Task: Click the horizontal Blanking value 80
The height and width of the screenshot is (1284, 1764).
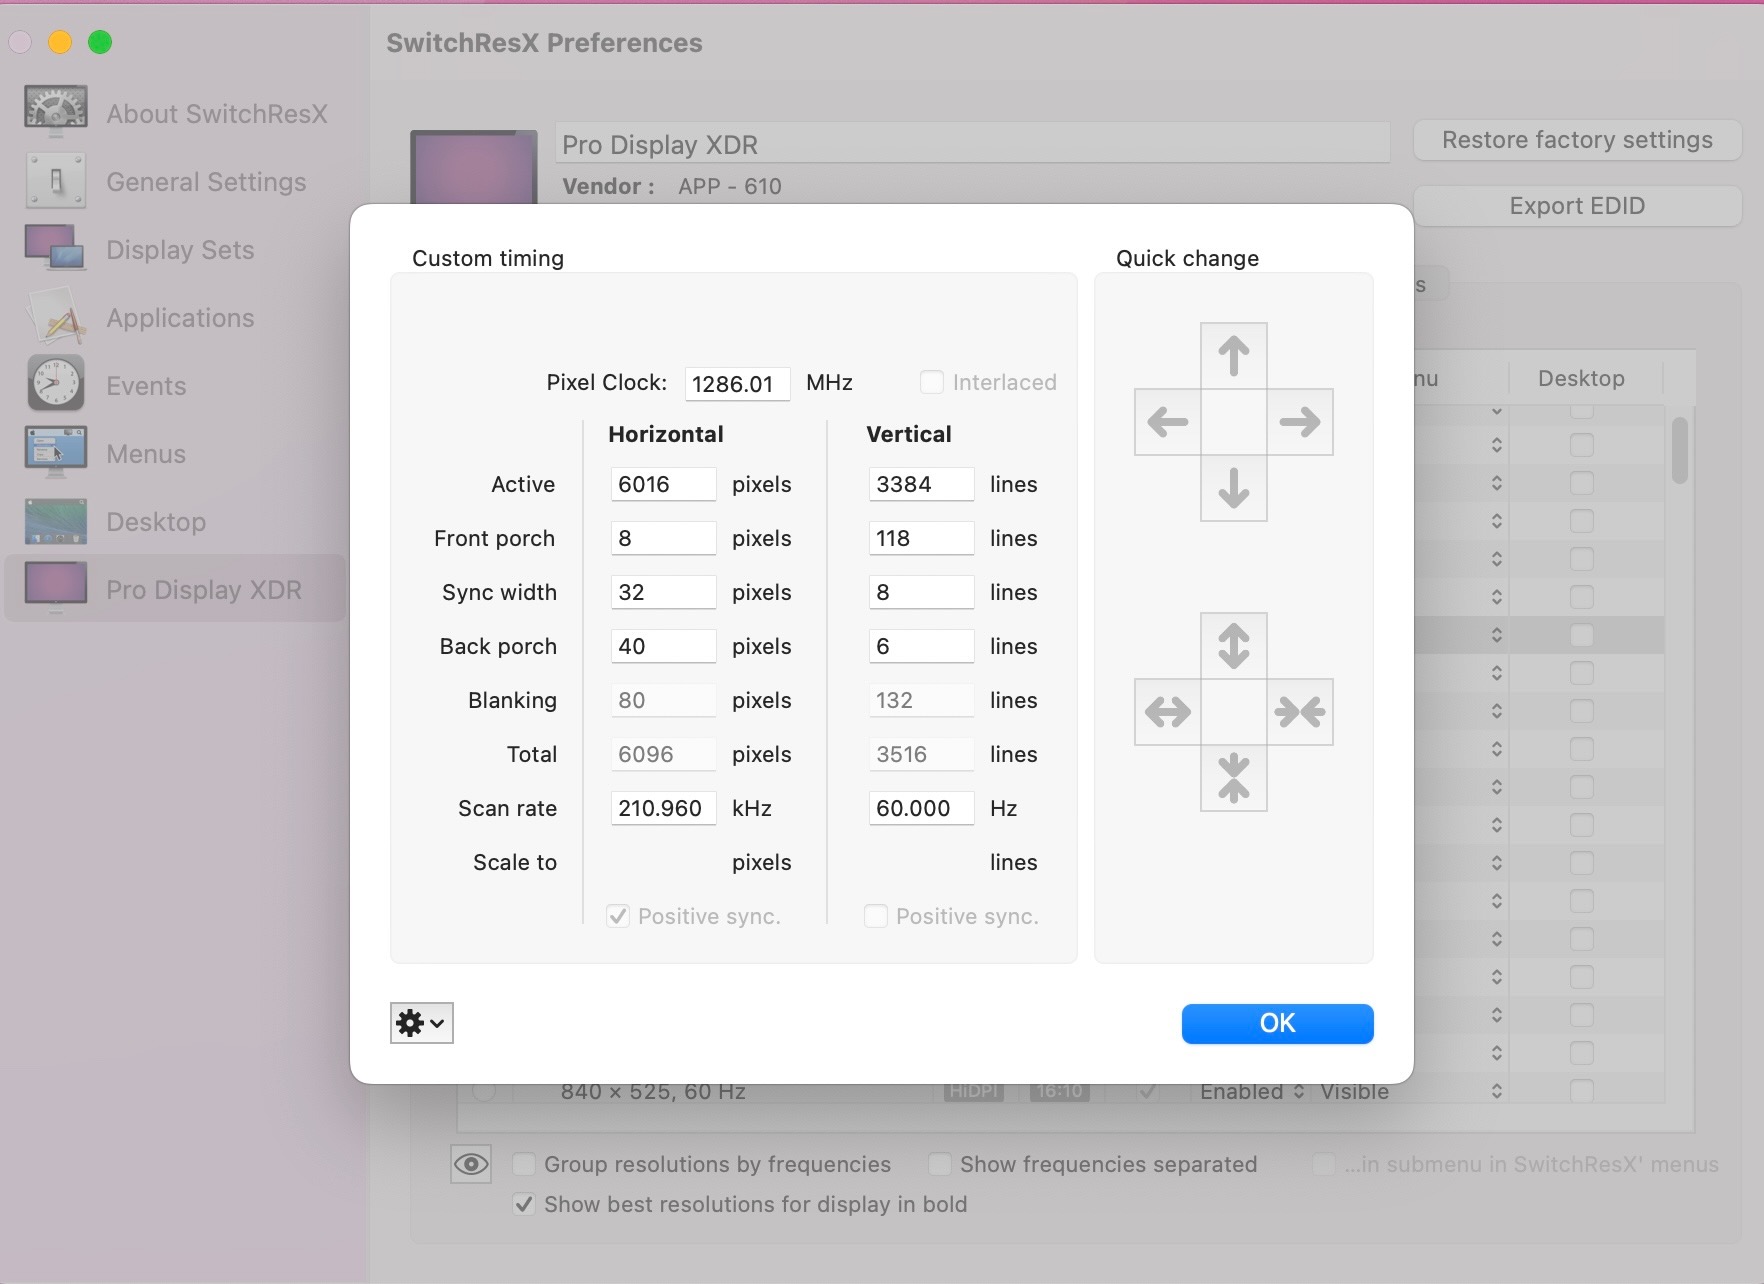Action: tap(663, 700)
